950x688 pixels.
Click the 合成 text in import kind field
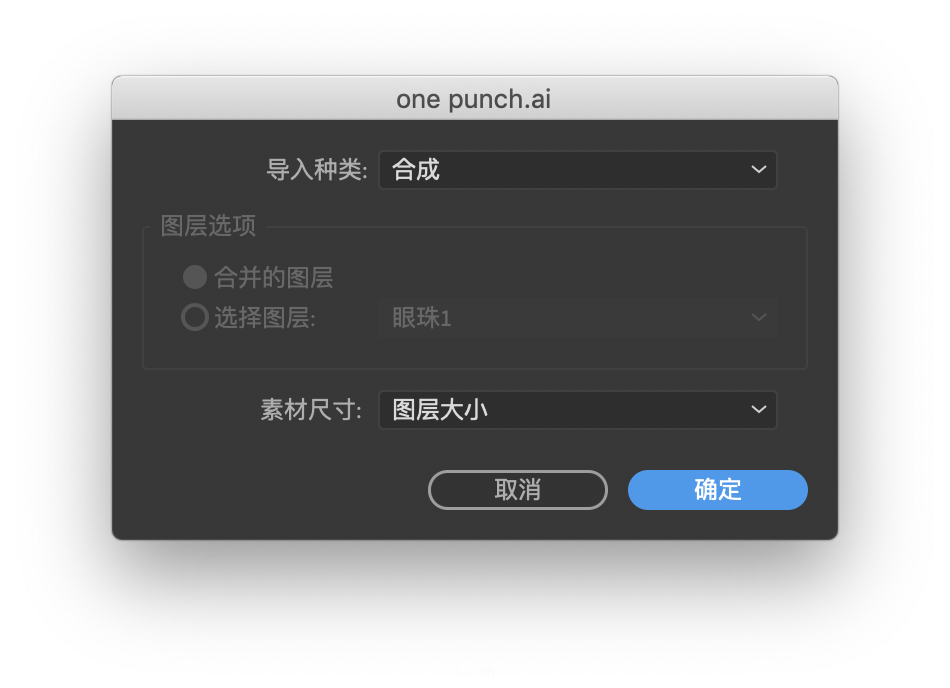coord(416,170)
